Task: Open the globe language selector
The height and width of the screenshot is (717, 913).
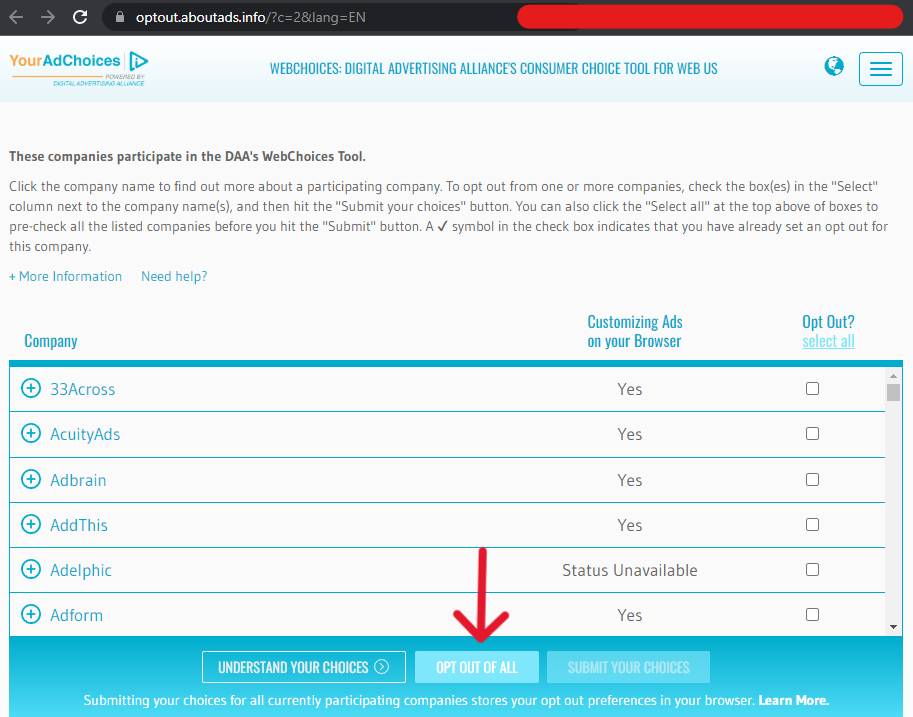Action: click(834, 66)
